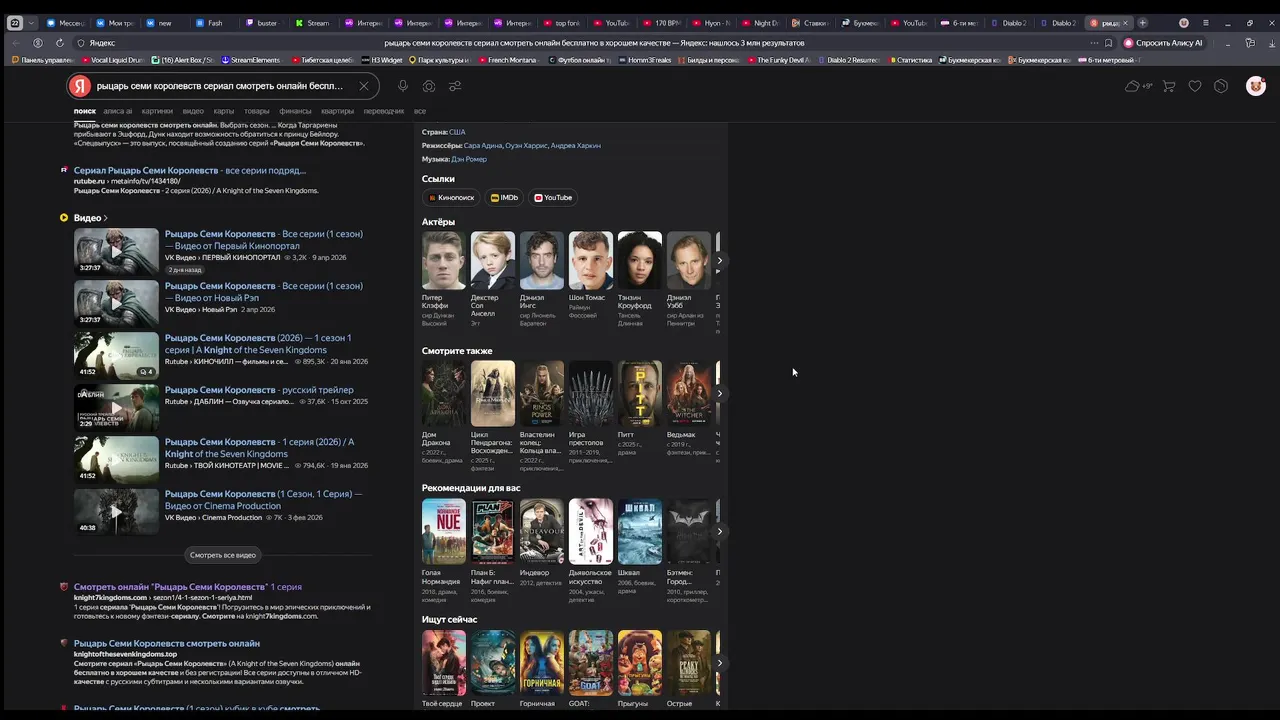
Task: Switch to the Stream browser tab
Action: 313,22
